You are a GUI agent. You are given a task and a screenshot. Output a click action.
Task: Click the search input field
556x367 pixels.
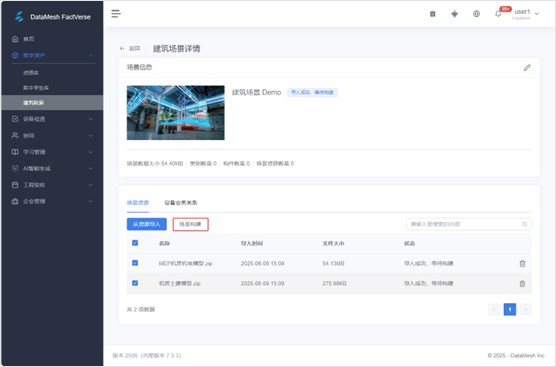click(468, 224)
